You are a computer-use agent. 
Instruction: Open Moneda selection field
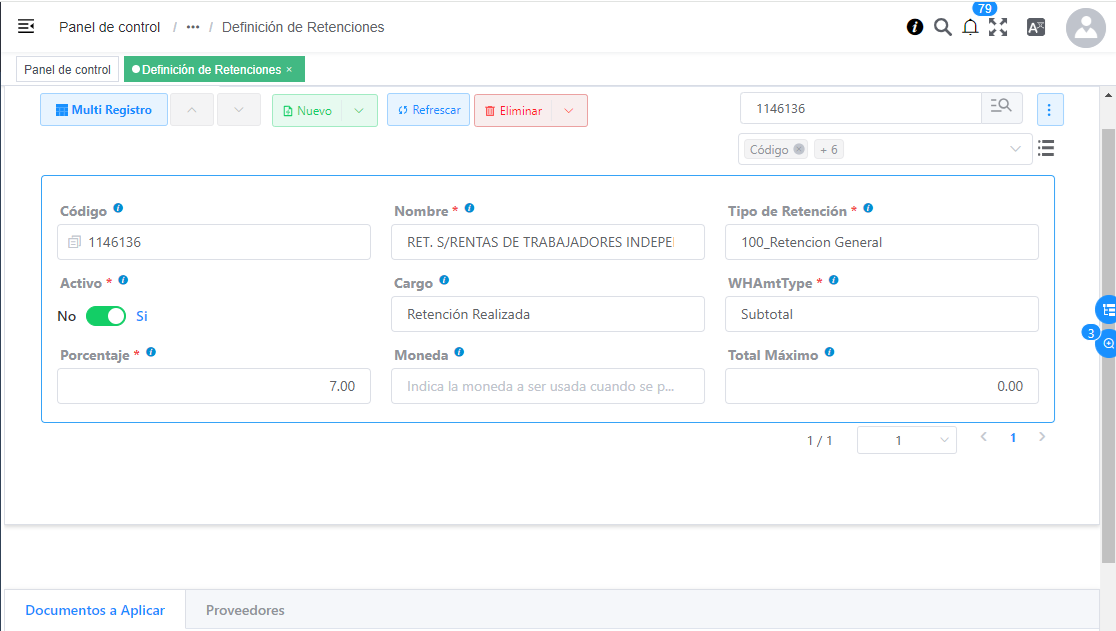click(x=547, y=386)
